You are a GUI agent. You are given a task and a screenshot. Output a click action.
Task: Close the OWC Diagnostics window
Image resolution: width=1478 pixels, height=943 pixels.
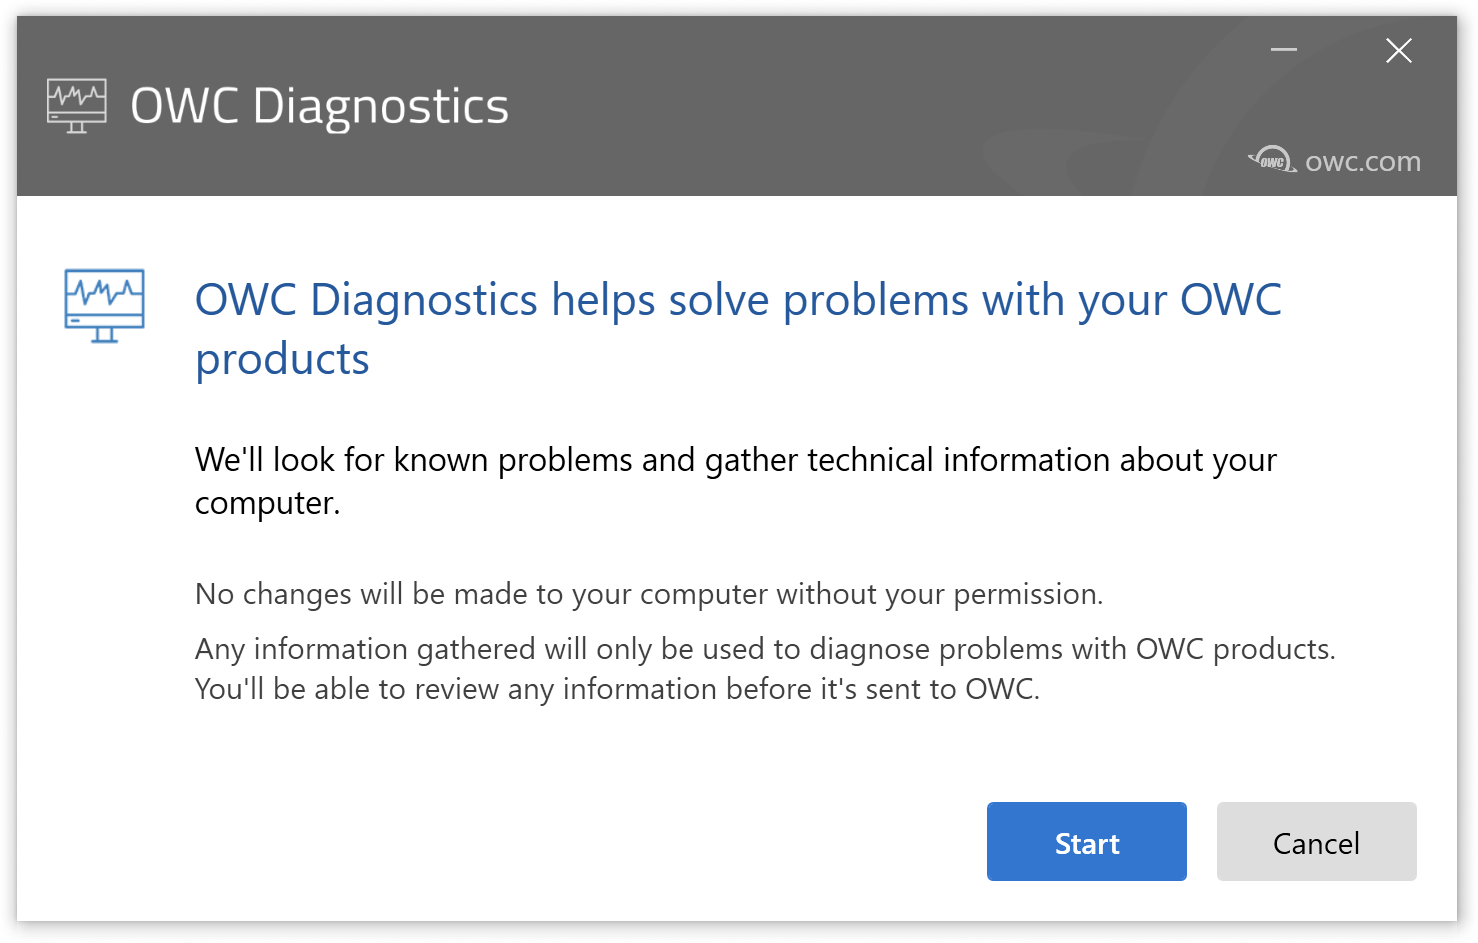coord(1398,50)
